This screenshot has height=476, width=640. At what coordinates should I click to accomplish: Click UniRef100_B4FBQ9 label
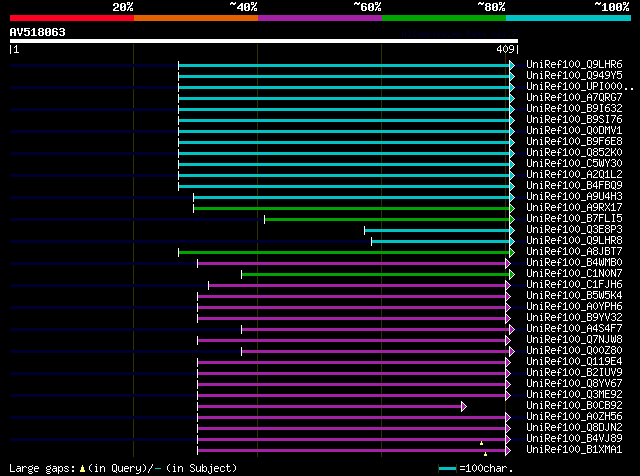[x=574, y=186]
